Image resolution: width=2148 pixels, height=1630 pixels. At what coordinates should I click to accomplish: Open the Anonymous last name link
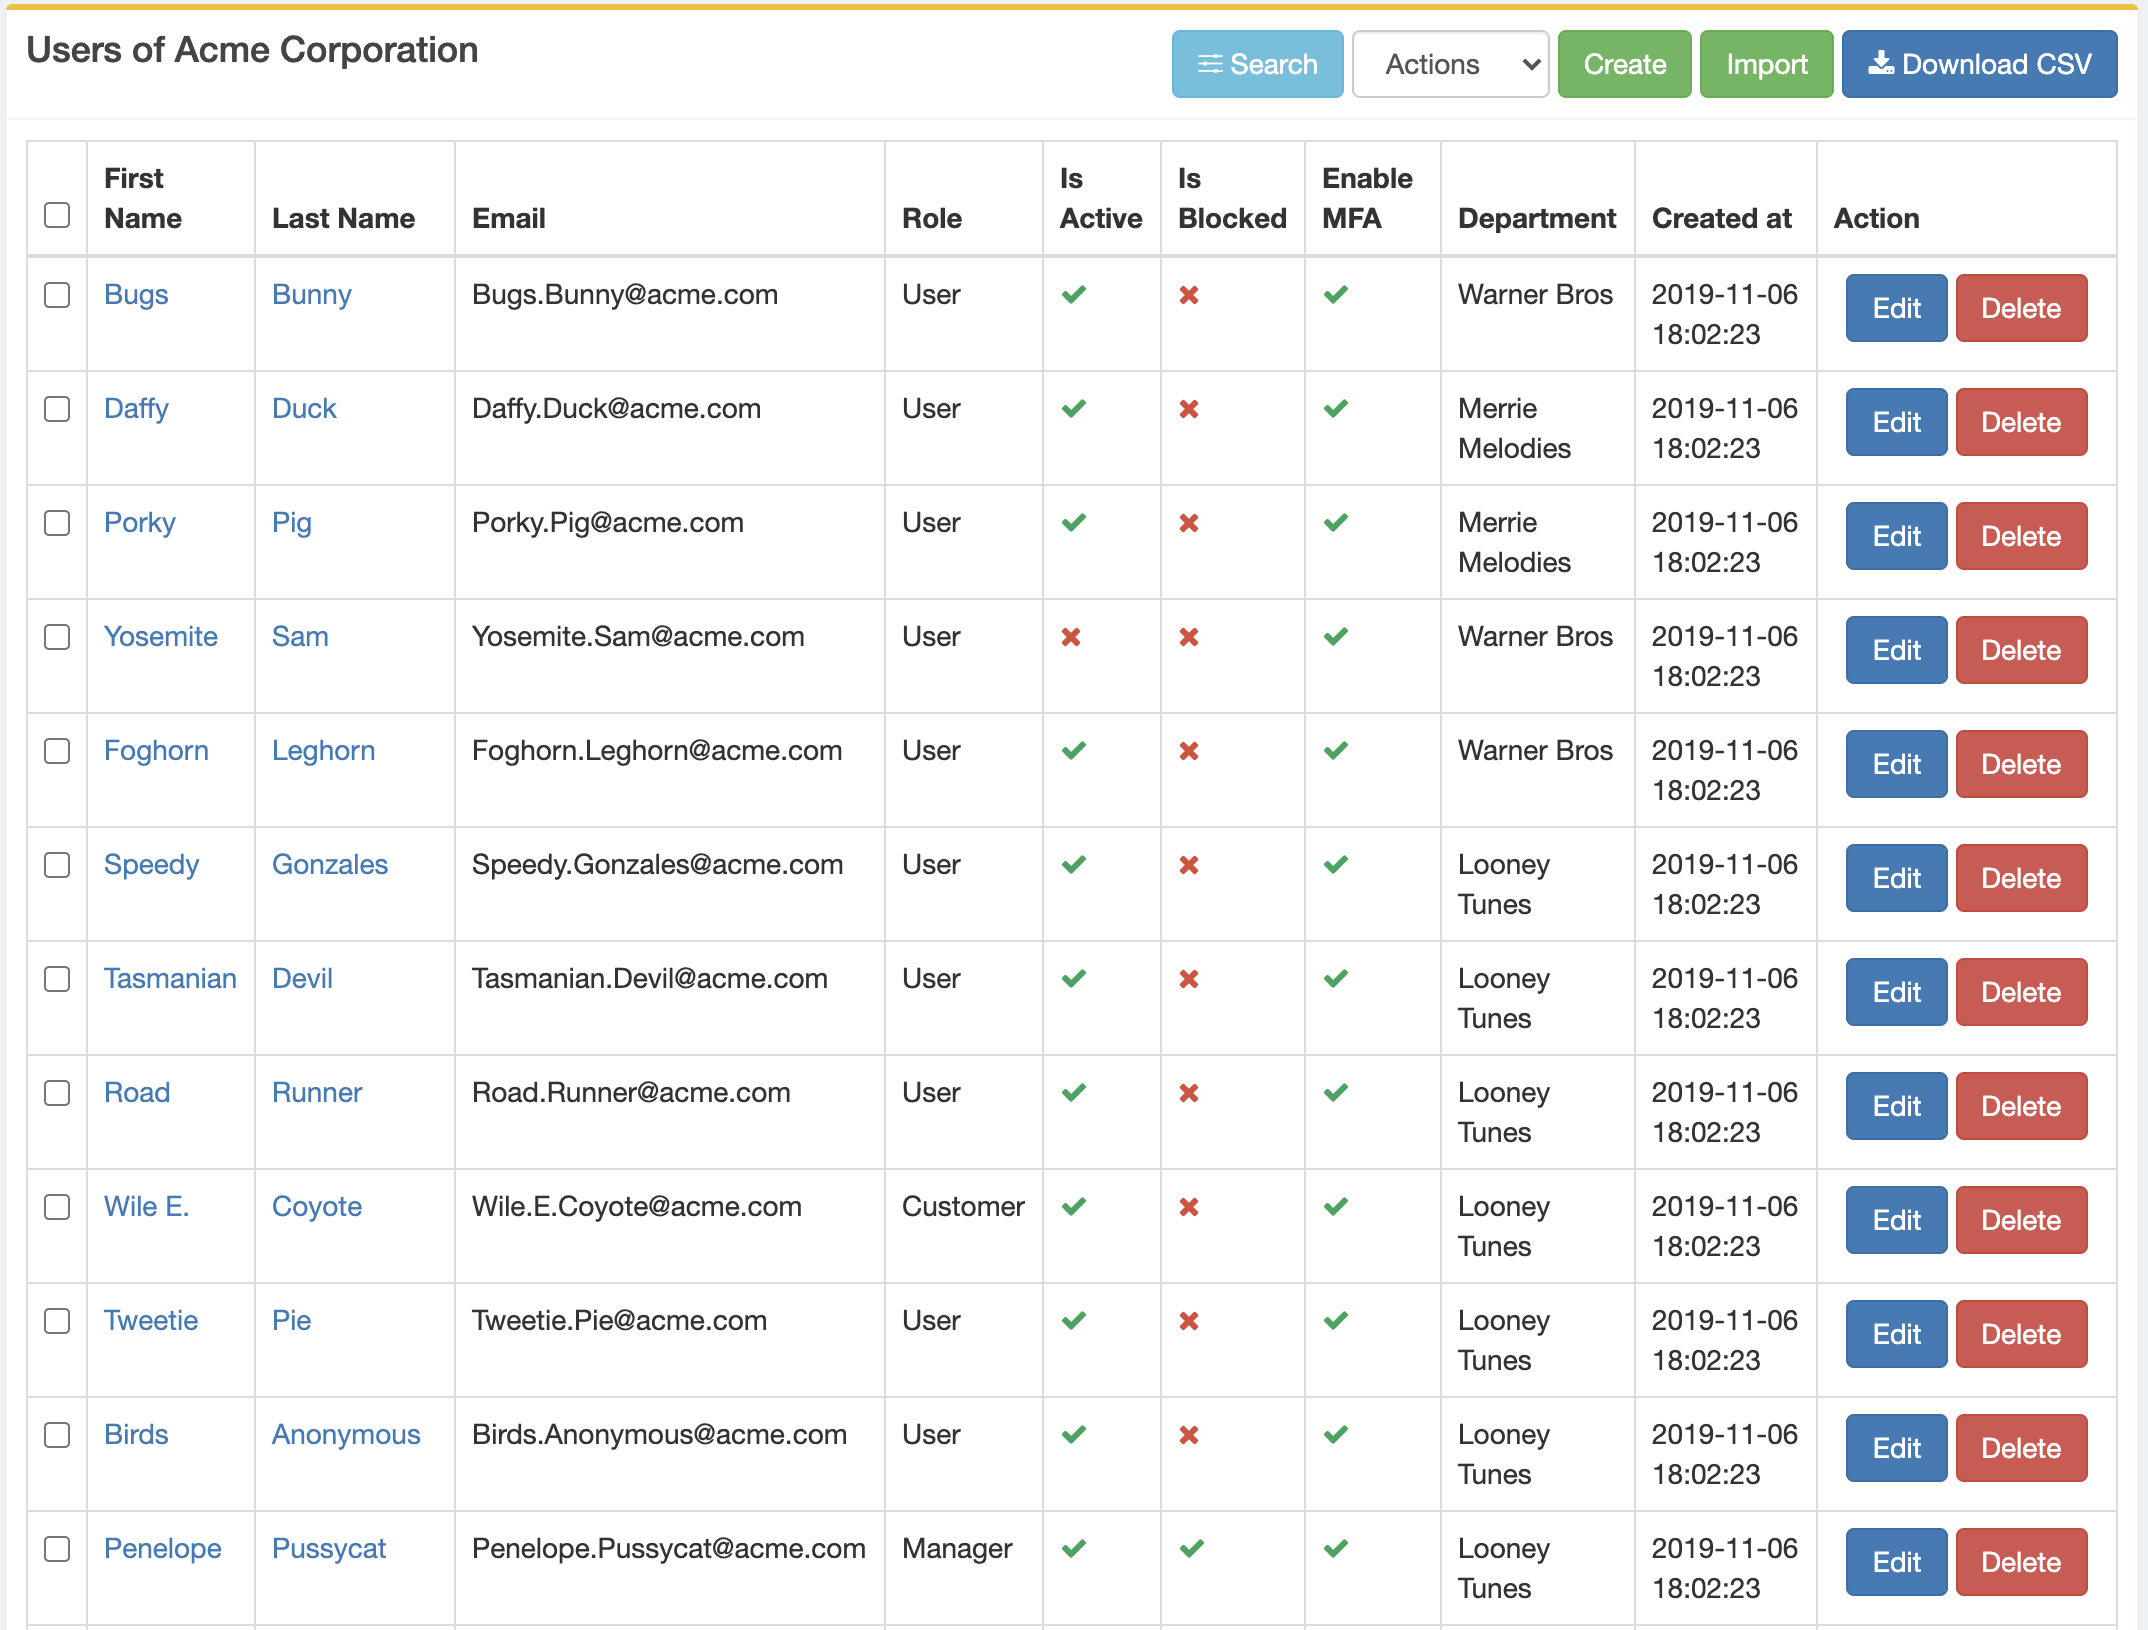coord(346,1435)
